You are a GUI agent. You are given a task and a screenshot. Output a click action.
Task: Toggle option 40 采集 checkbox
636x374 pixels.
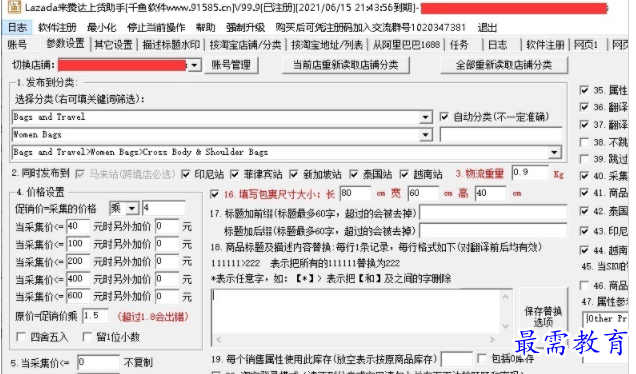tap(584, 176)
